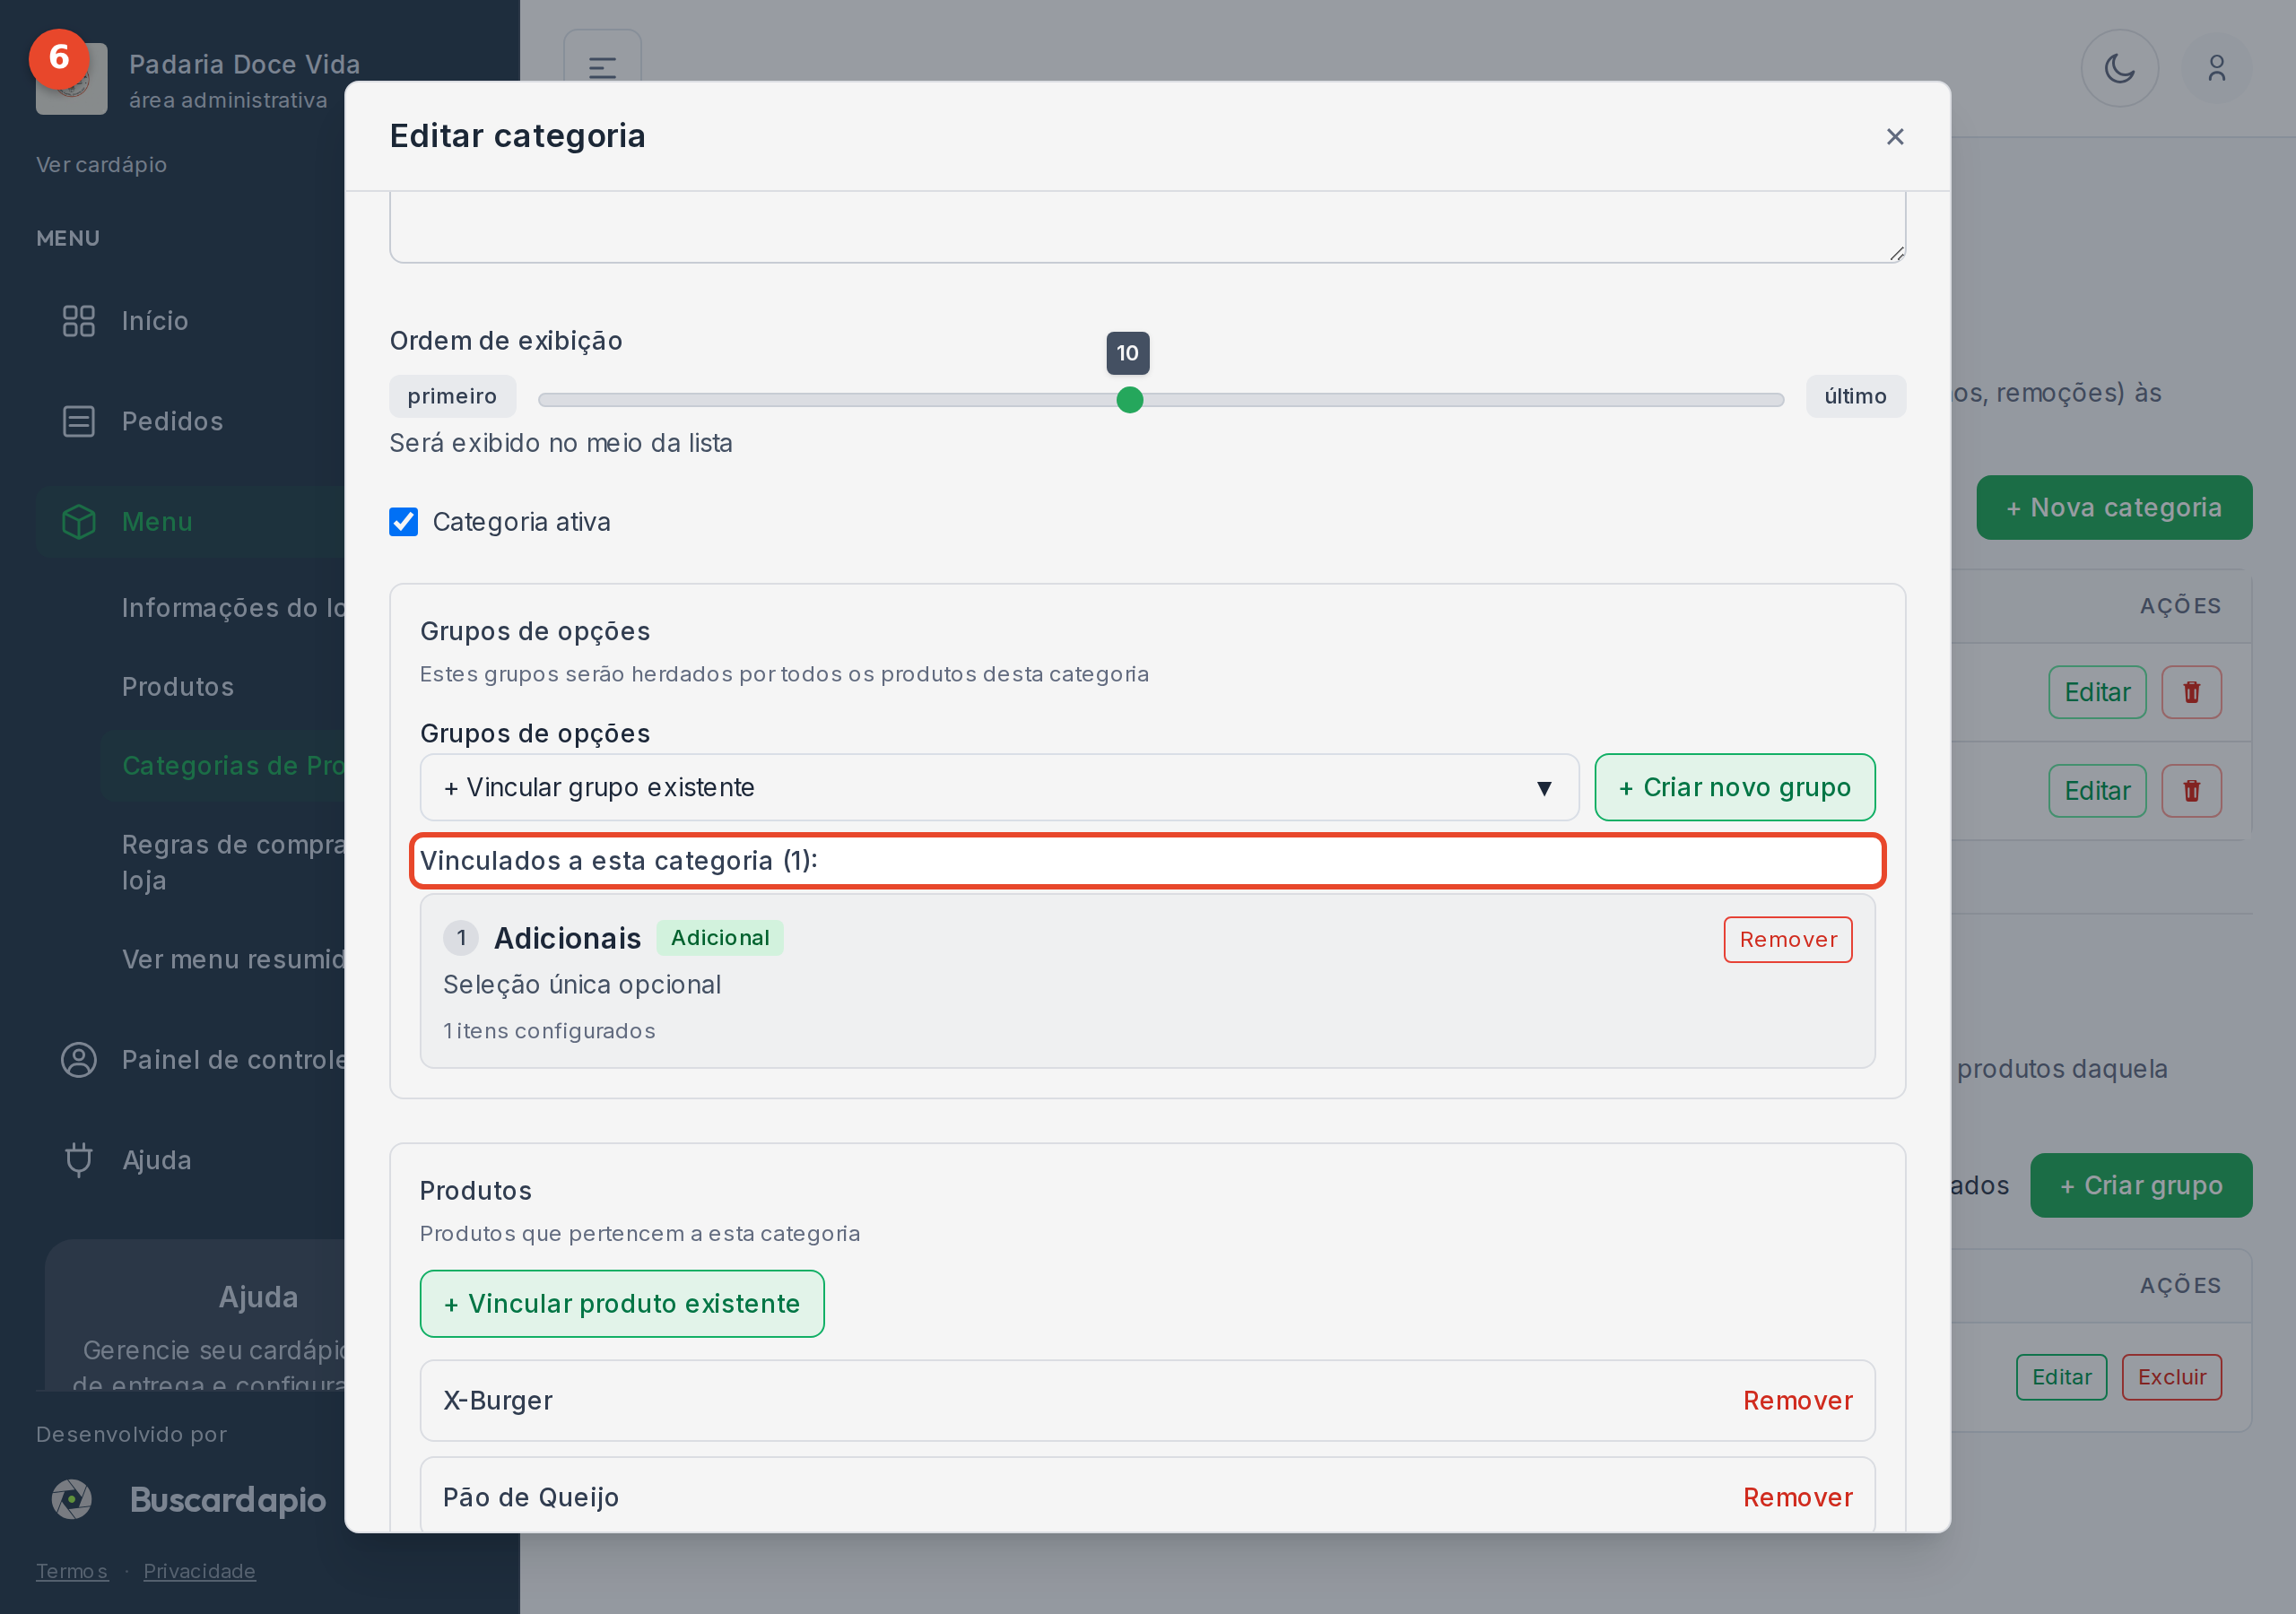Screen dimensions: 2296x1614
Task: Click the X-Burger product row
Action: tap(1147, 1401)
